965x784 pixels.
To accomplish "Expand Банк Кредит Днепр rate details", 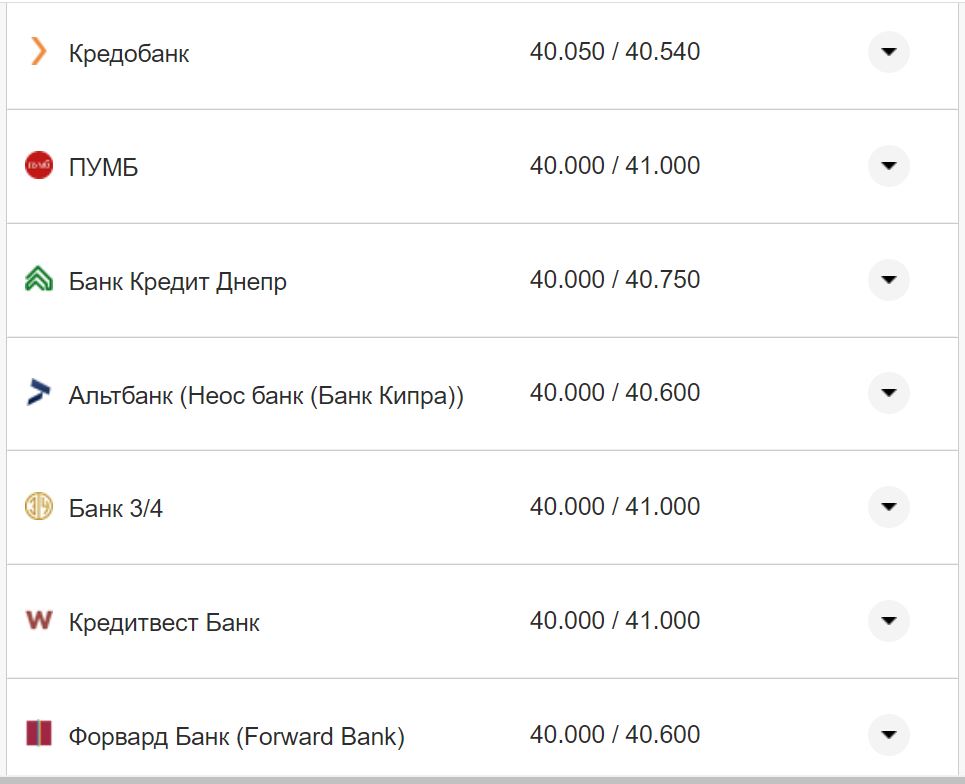I will [x=888, y=280].
